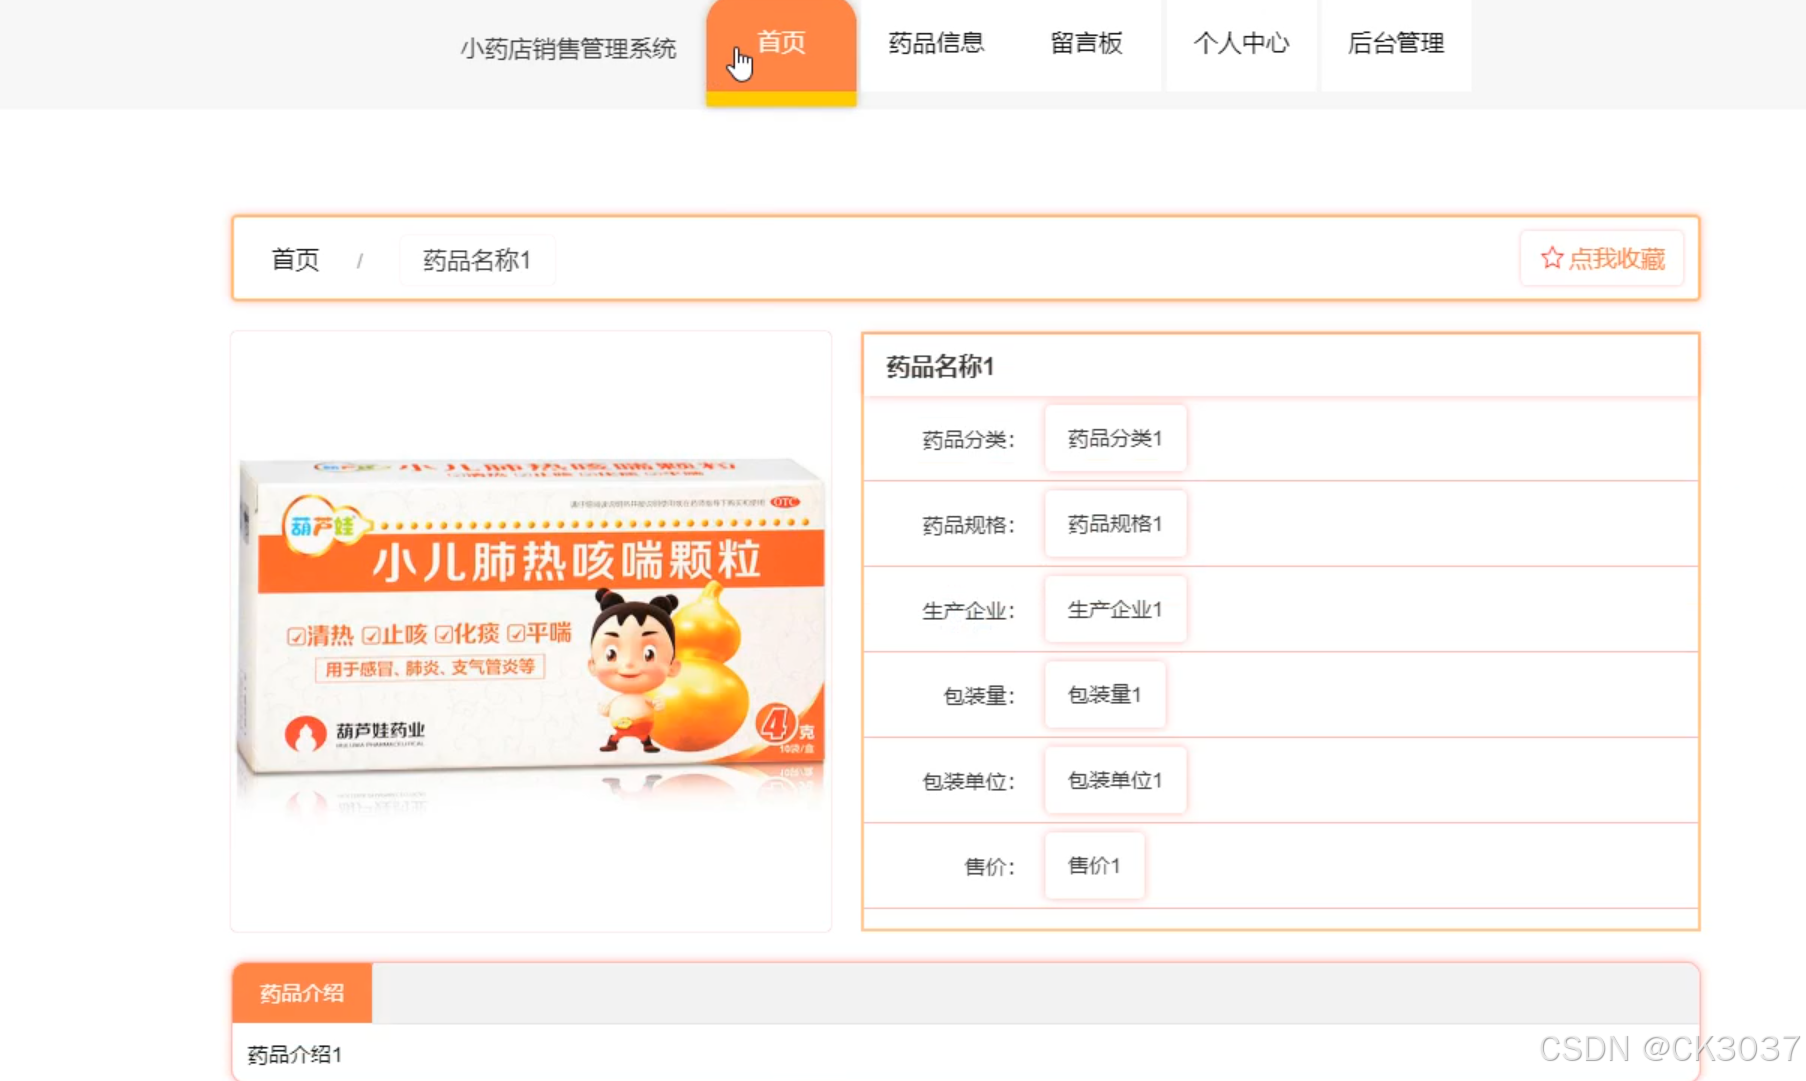Open the 后台管理 tab
1806x1081 pixels.
[1396, 44]
